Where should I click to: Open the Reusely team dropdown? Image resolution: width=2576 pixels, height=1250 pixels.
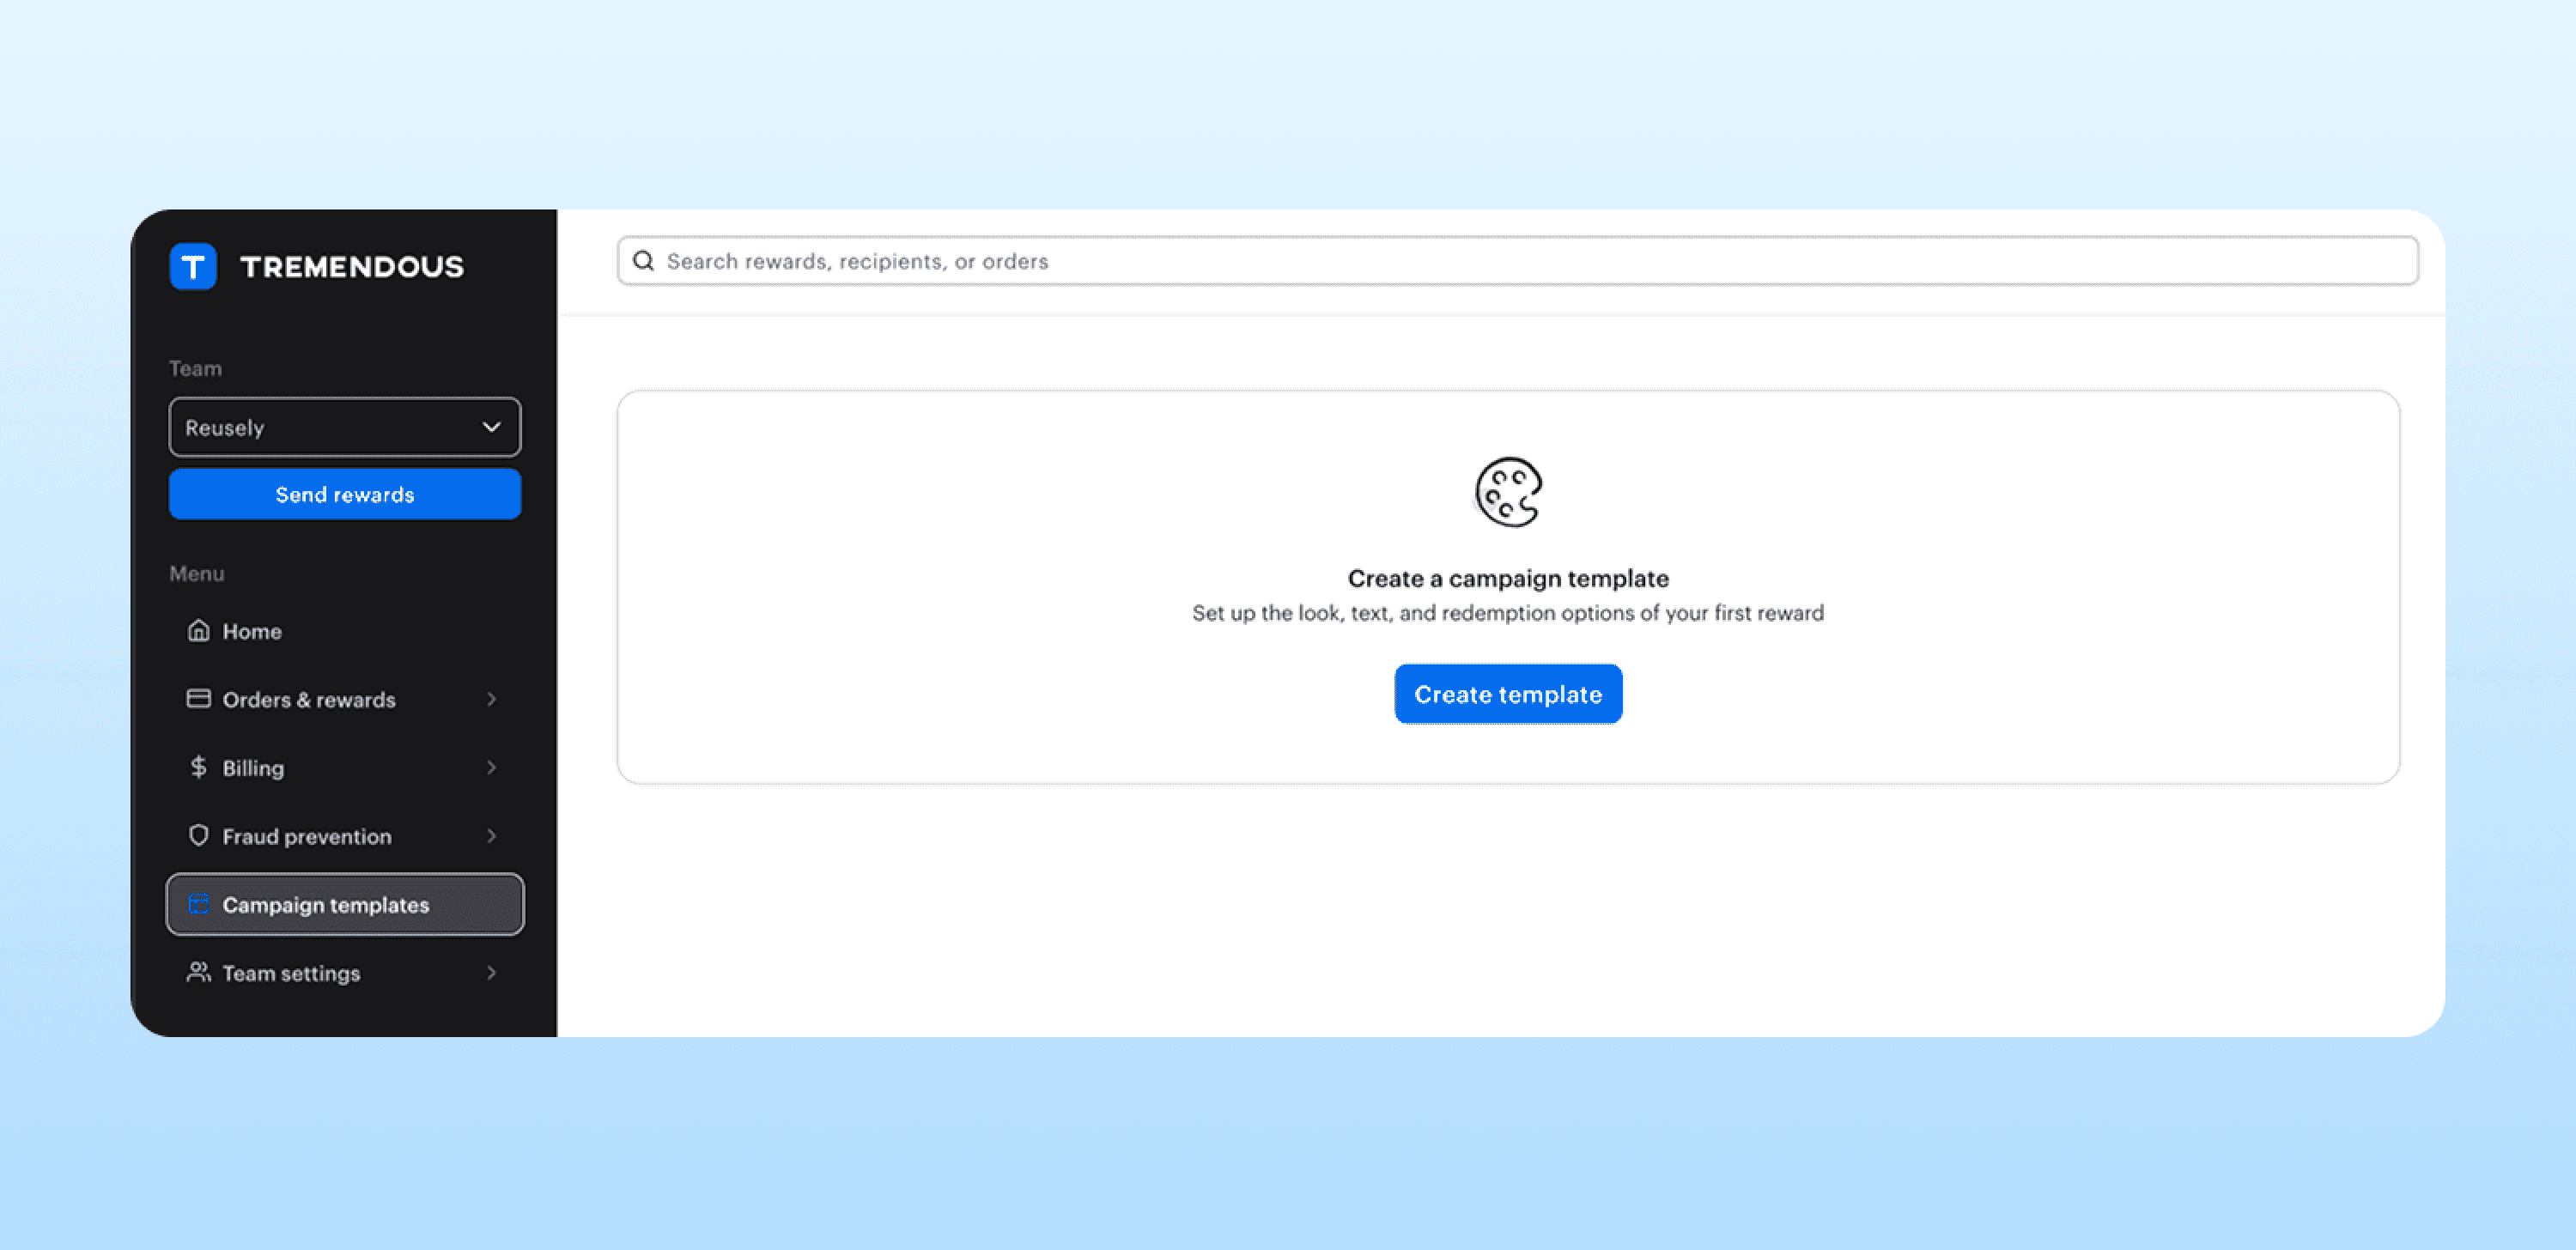345,427
